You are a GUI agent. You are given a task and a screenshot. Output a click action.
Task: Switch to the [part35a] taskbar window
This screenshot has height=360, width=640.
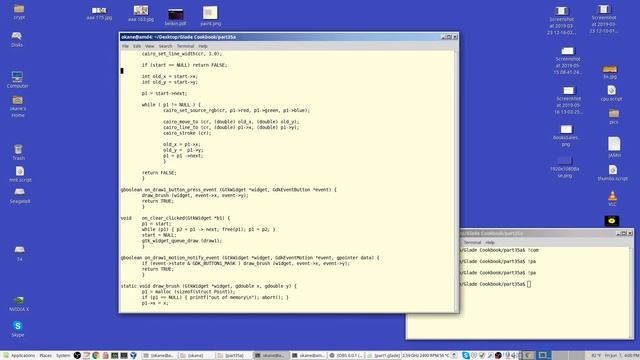pos(234,356)
